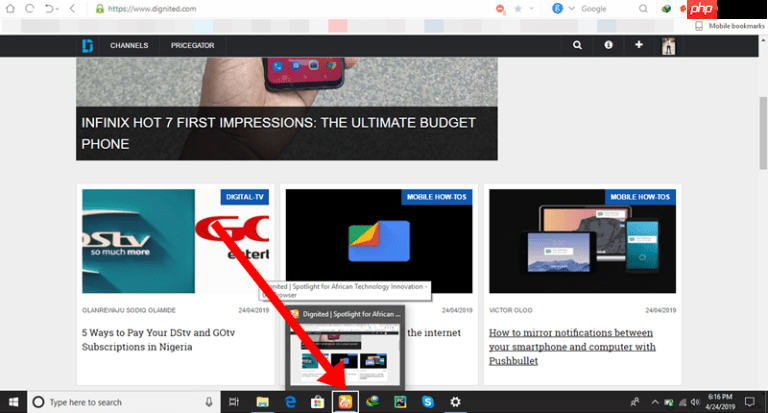This screenshot has width=768, height=413.
Task: Open the user avatar in navbar
Action: coord(669,46)
